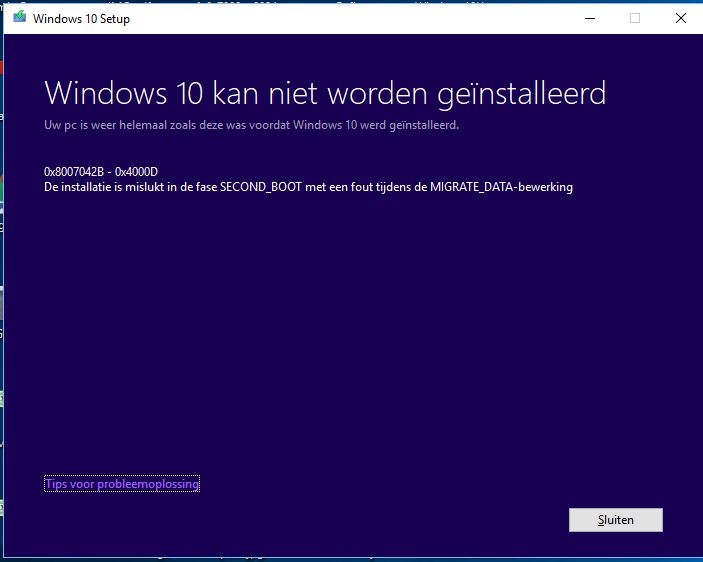Click the MIGRATE_DATA-bewerking text
Image resolution: width=703 pixels, height=562 pixels.
pyautogui.click(x=501, y=187)
